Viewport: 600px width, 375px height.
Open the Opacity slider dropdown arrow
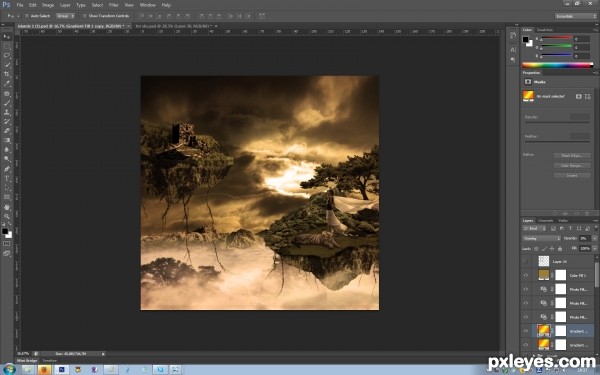pos(594,238)
